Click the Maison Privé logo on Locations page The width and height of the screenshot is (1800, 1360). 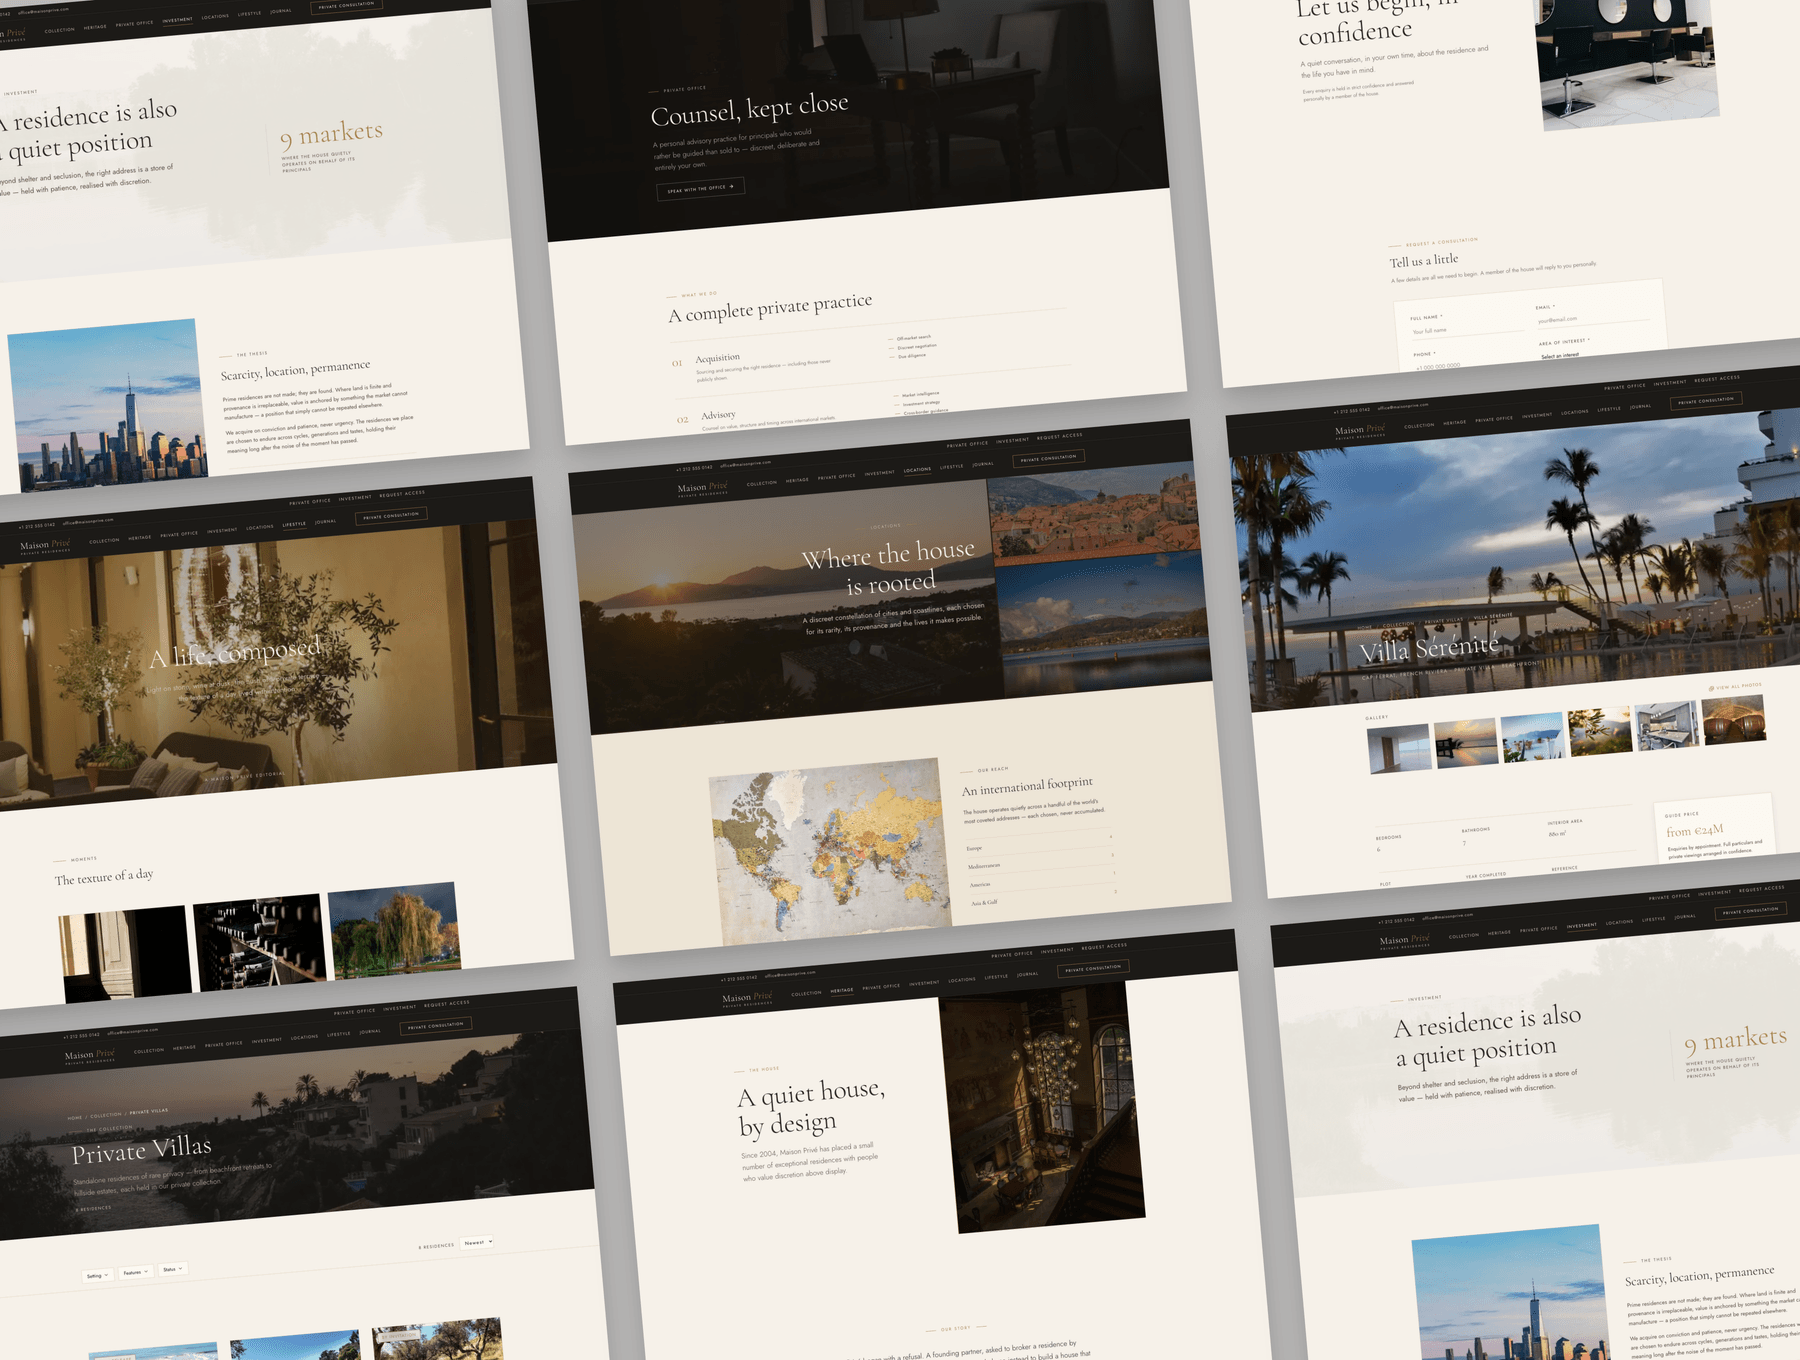click(702, 488)
